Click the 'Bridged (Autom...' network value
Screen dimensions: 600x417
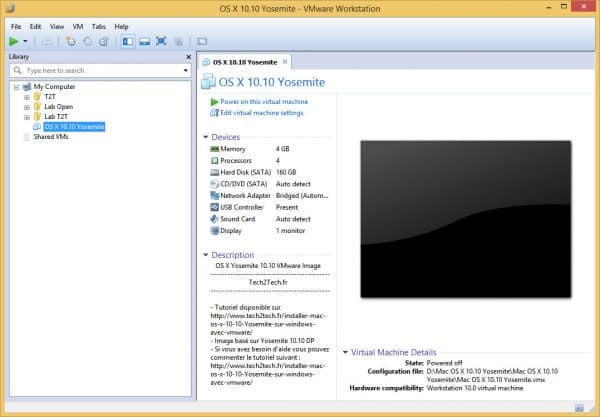coord(302,195)
